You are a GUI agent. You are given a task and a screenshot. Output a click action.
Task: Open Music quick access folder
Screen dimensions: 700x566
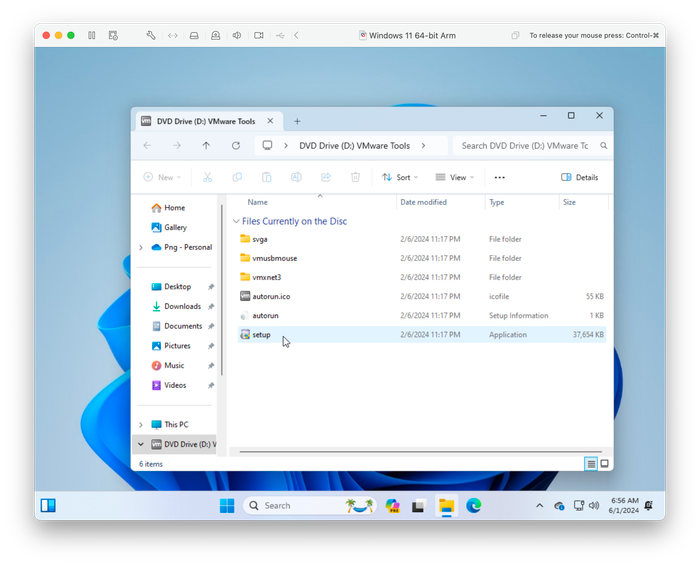click(174, 366)
